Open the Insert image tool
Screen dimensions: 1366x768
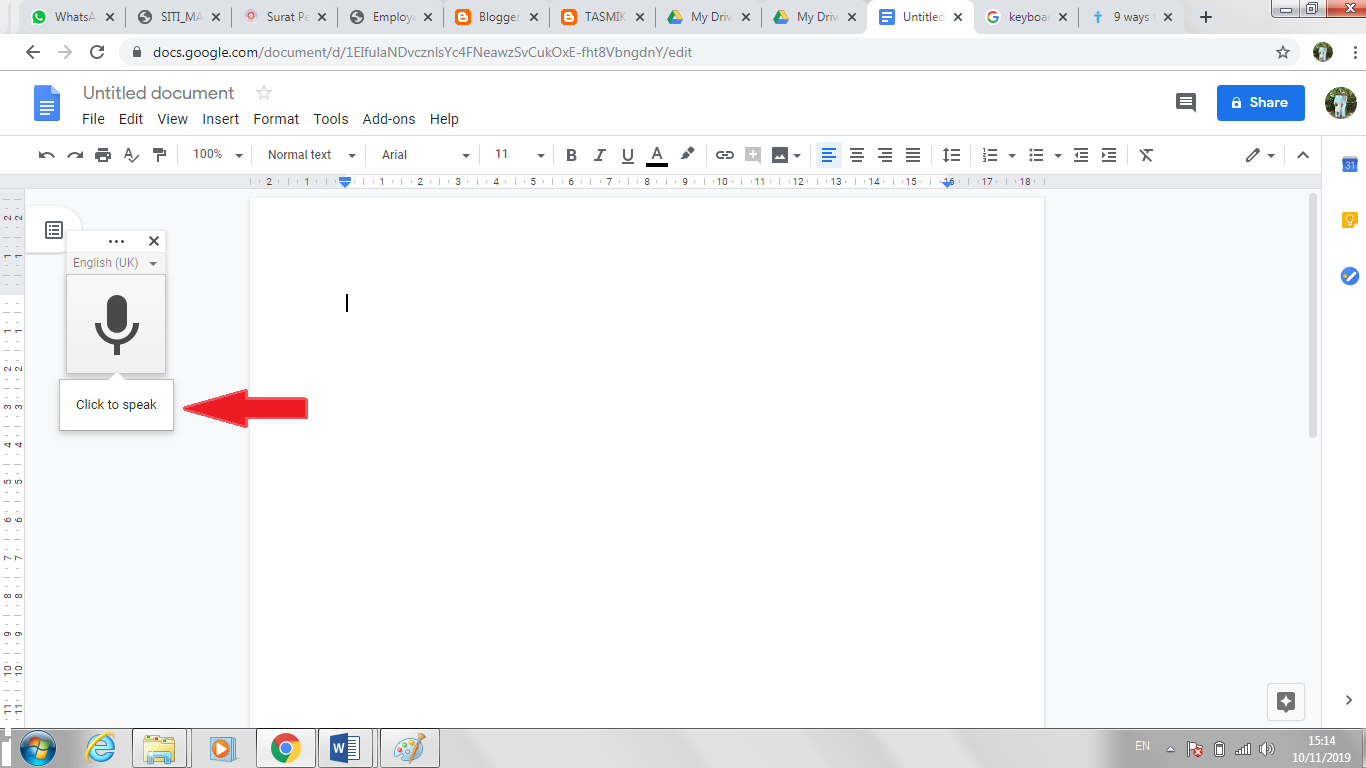point(779,155)
